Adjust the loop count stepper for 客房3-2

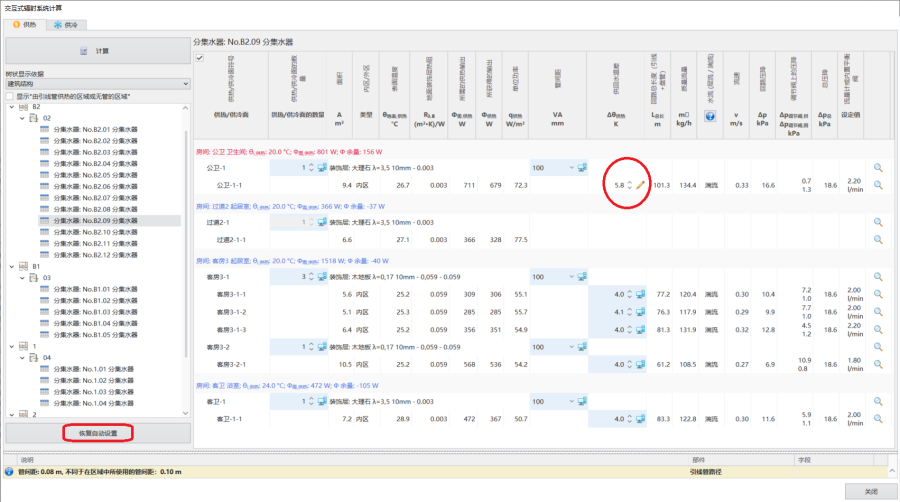click(x=311, y=347)
